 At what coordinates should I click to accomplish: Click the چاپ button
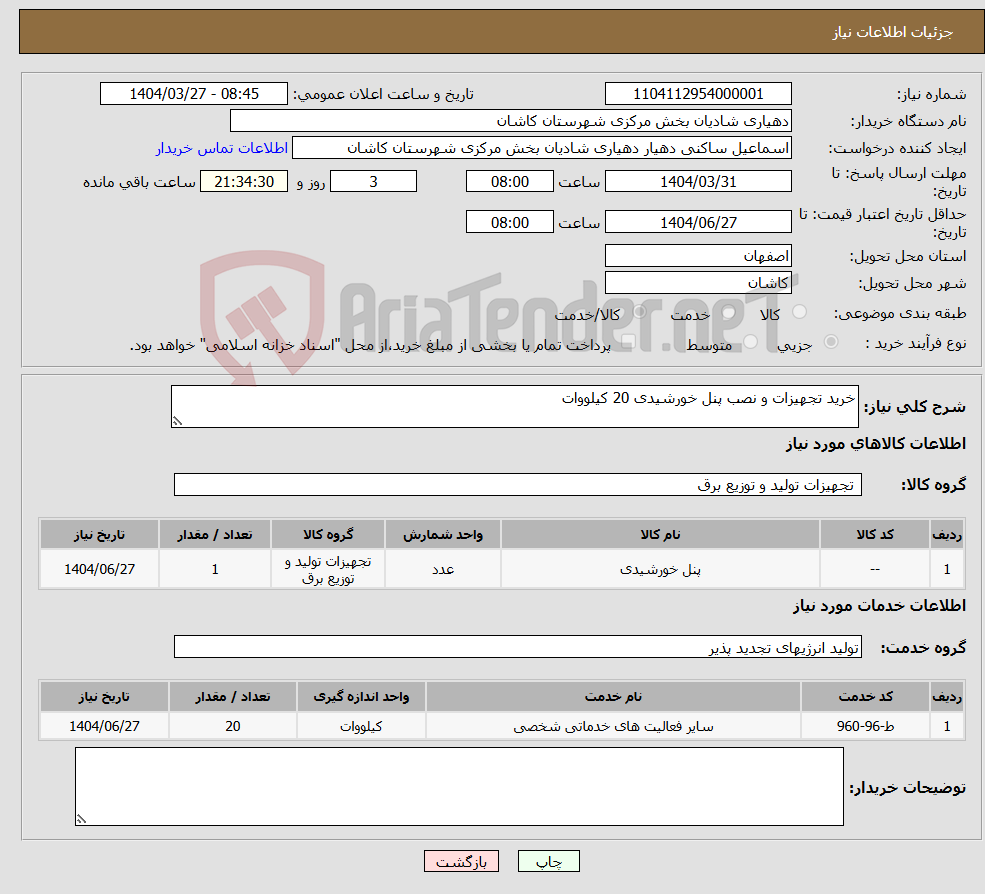point(547,861)
